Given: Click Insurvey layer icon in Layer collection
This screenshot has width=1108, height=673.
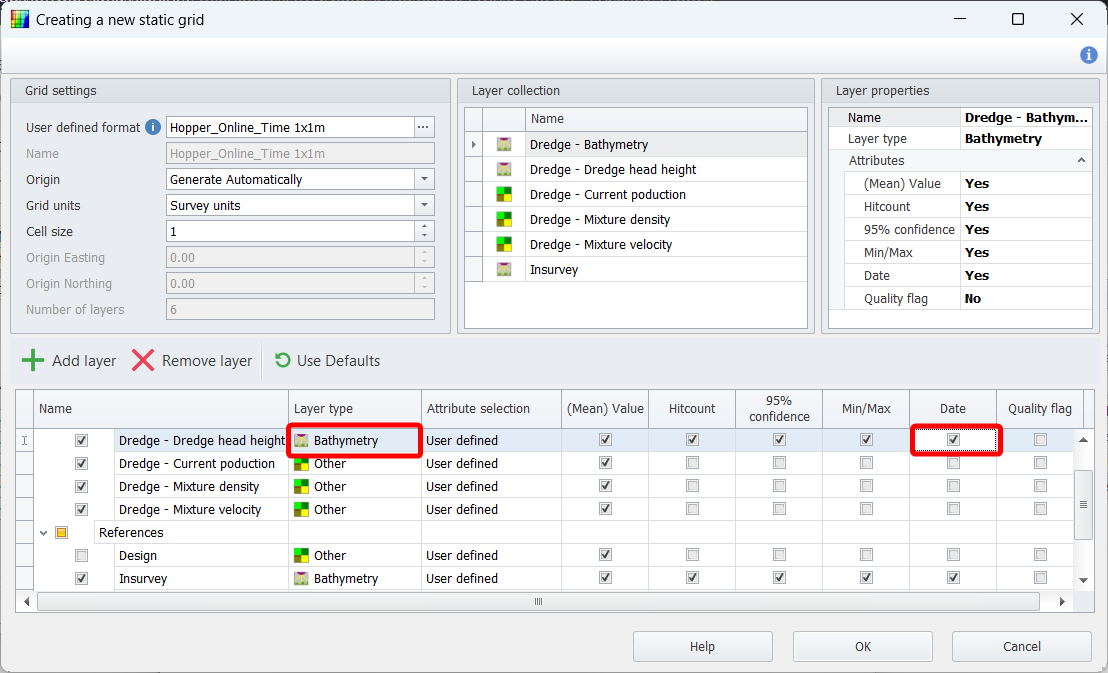Looking at the screenshot, I should (x=504, y=270).
